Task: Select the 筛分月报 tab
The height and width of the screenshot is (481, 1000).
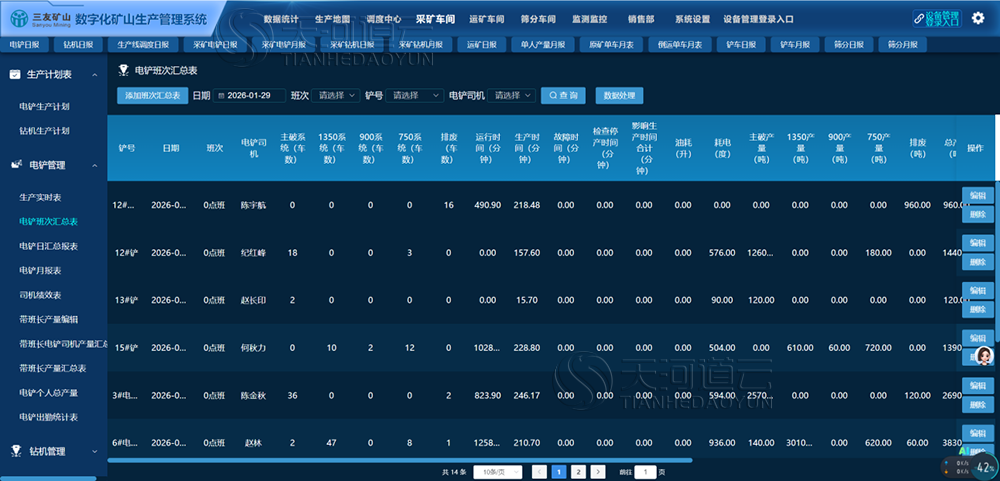Action: (x=902, y=45)
